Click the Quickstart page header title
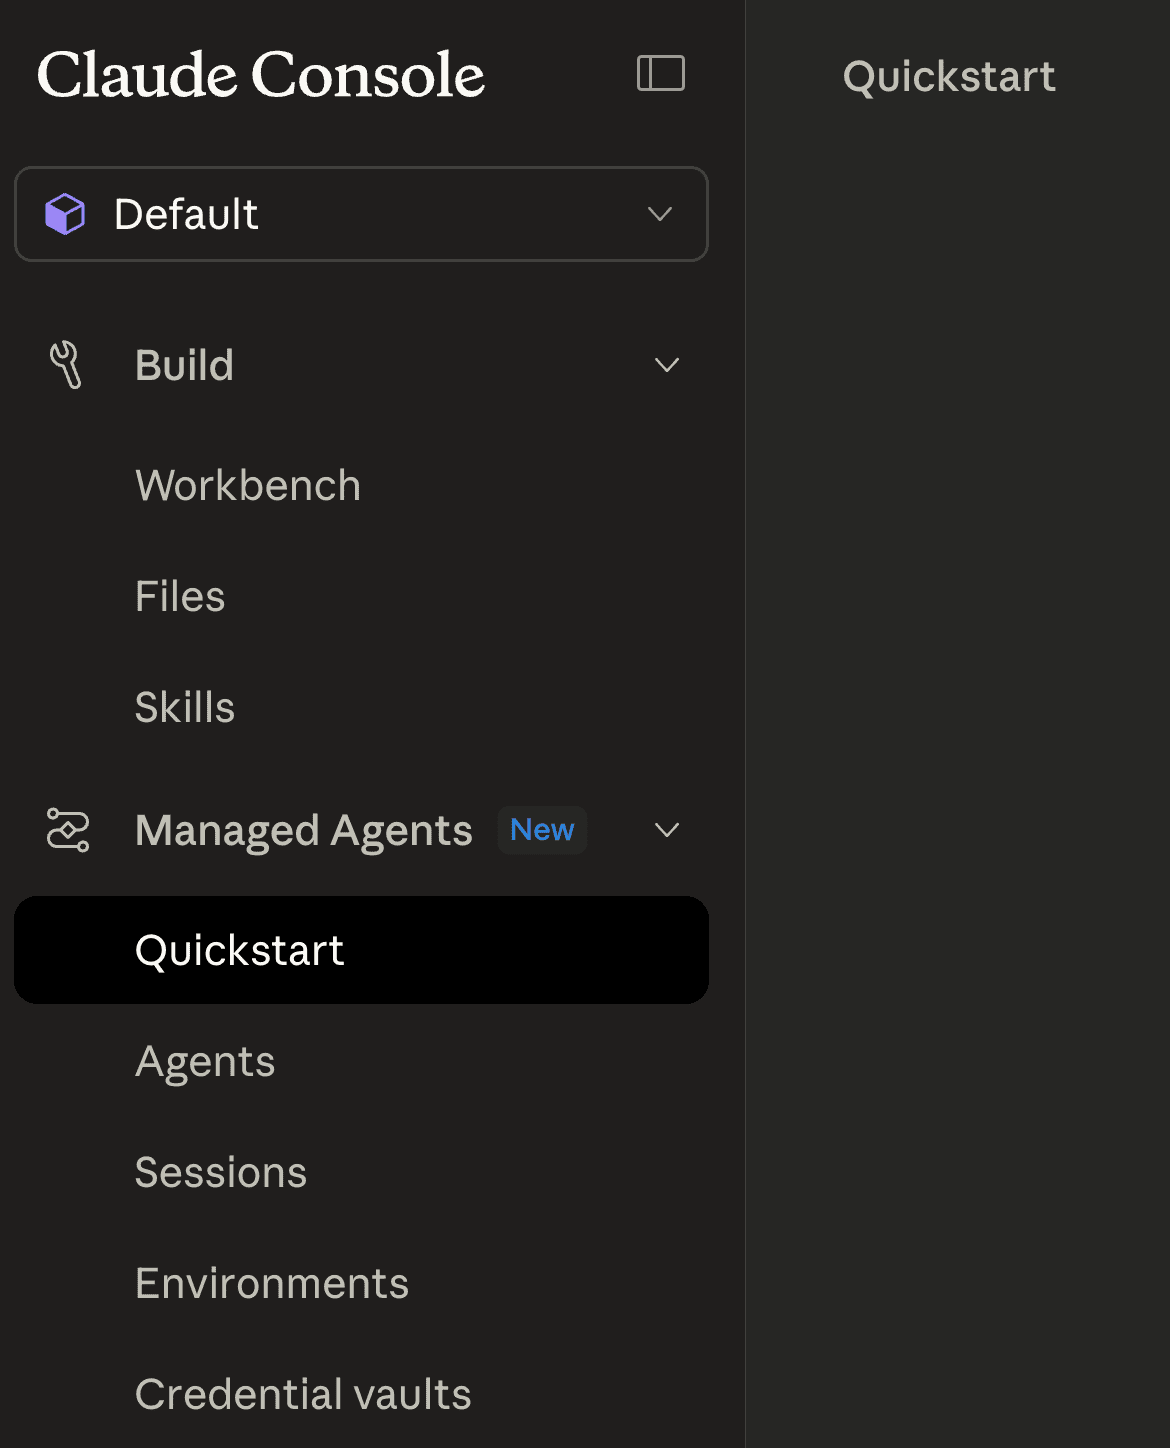1170x1448 pixels. click(x=949, y=77)
